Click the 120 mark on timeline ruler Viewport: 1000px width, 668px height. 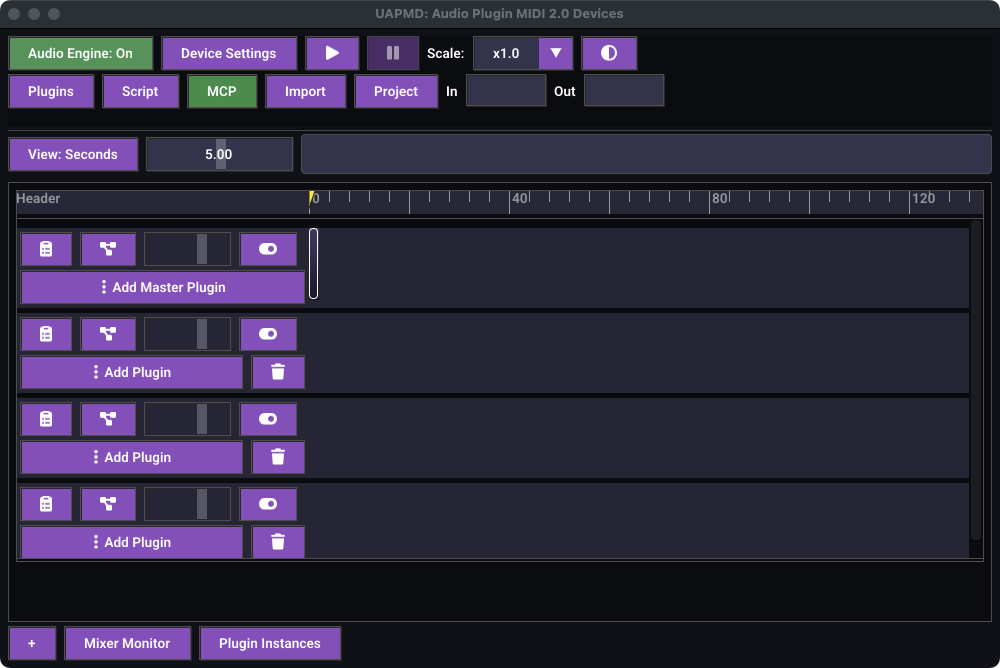click(923, 198)
